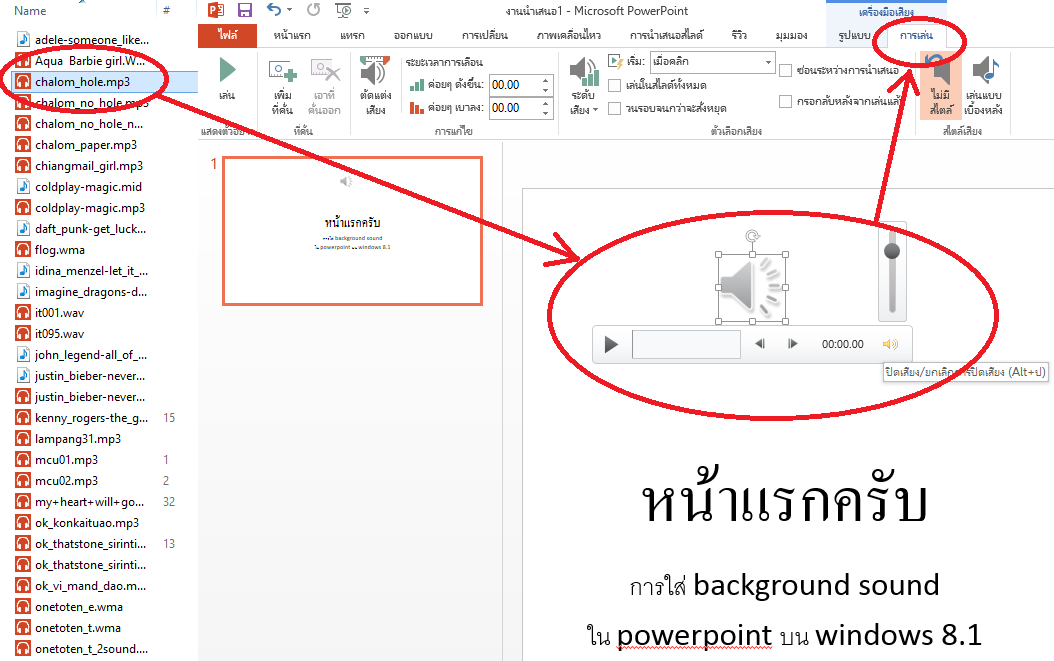Open the Customize Quick Access Toolbar dropdown
Image resolution: width=1054 pixels, height=661 pixels.
pyautogui.click(x=366, y=11)
